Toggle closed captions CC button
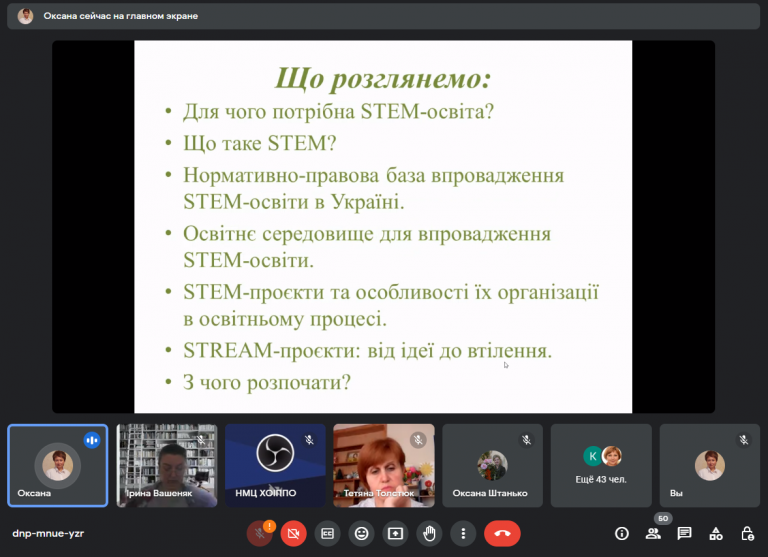This screenshot has height=557, width=768. pyautogui.click(x=327, y=533)
